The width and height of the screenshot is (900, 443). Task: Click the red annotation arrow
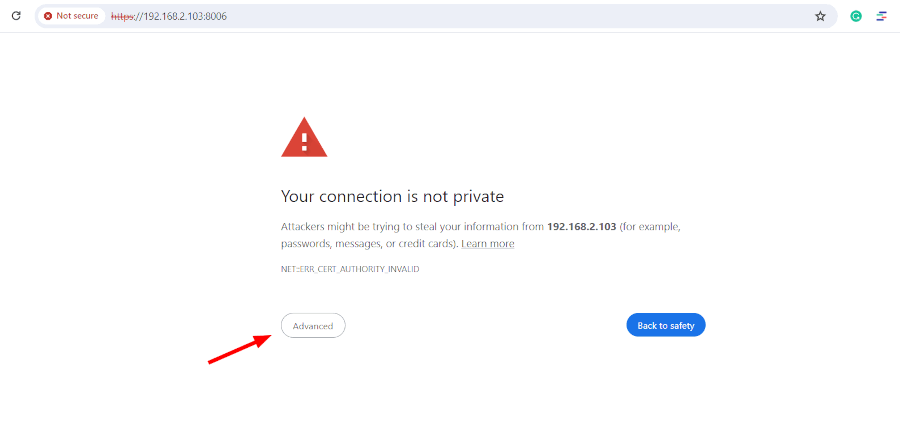click(239, 349)
